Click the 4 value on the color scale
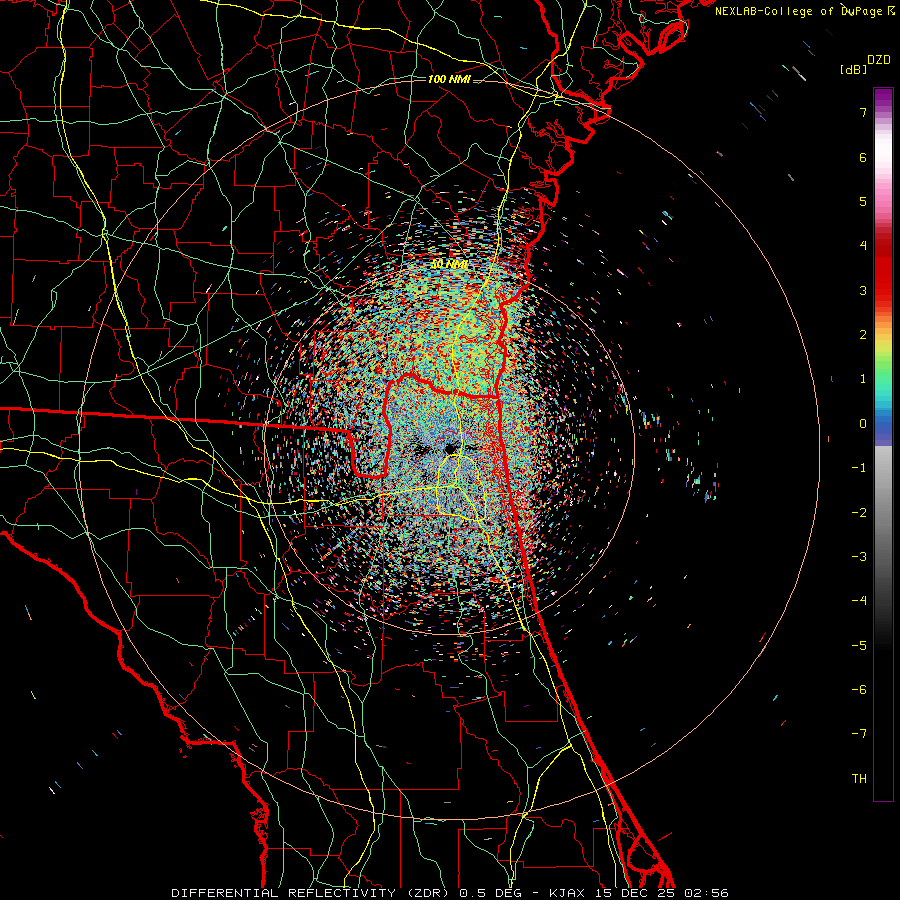The image size is (900, 900). pos(863,246)
